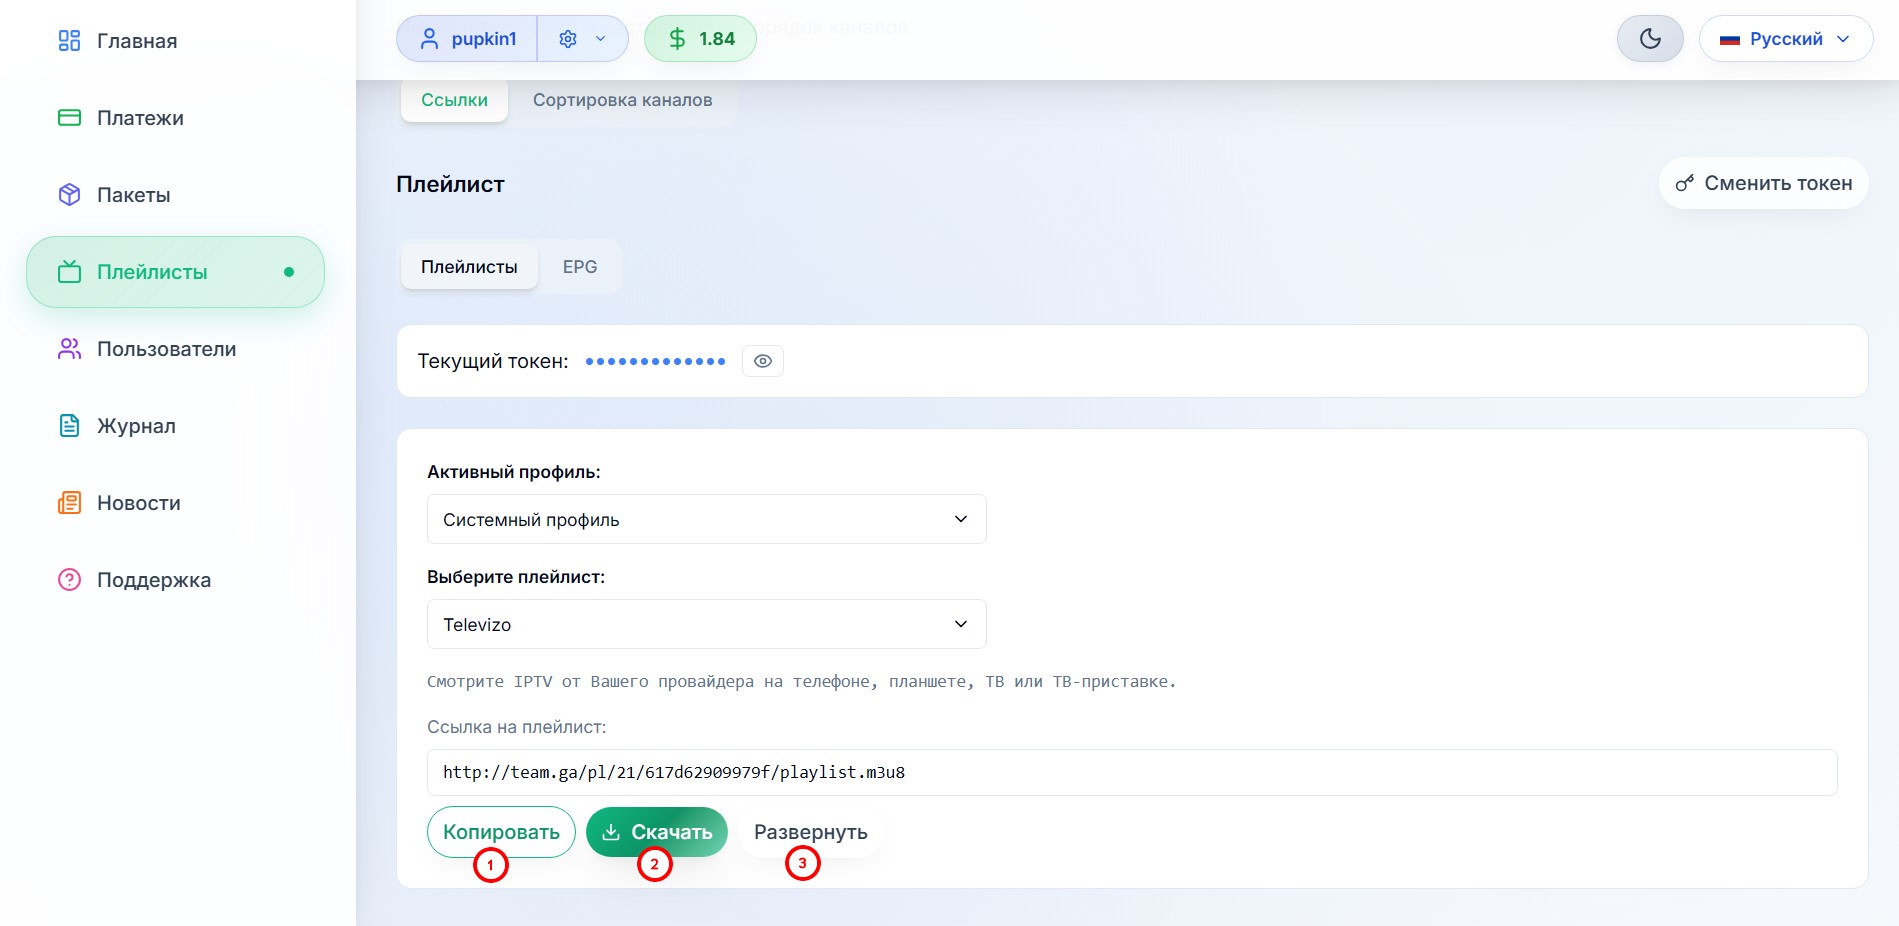
Task: Switch to the Сортировка каналов tab
Action: [622, 100]
